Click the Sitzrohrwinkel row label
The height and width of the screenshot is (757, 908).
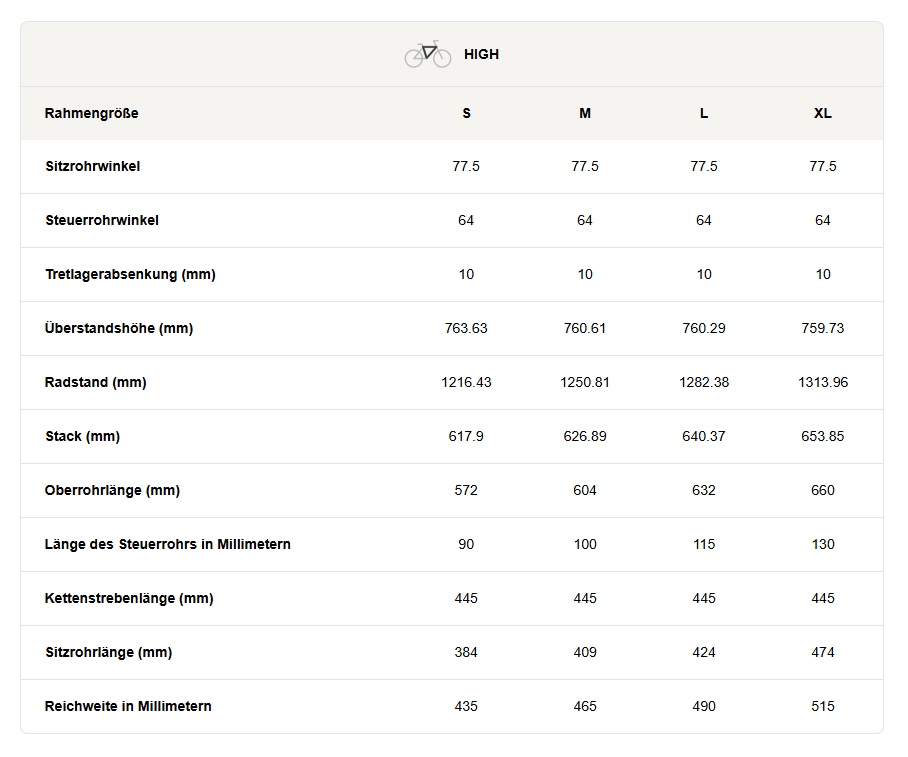tap(93, 167)
